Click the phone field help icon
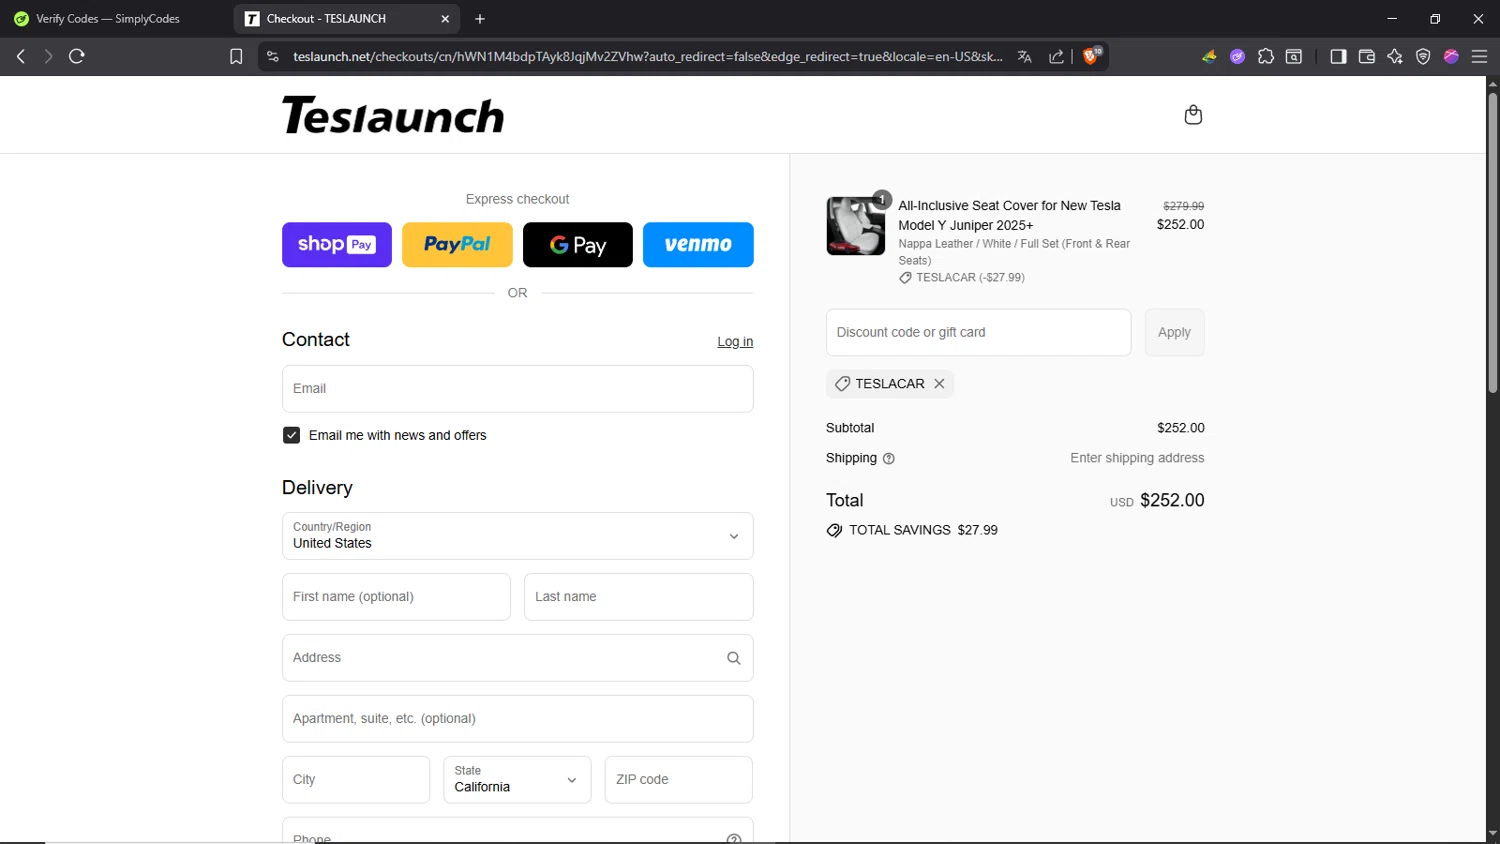The height and width of the screenshot is (844, 1500). tap(733, 838)
